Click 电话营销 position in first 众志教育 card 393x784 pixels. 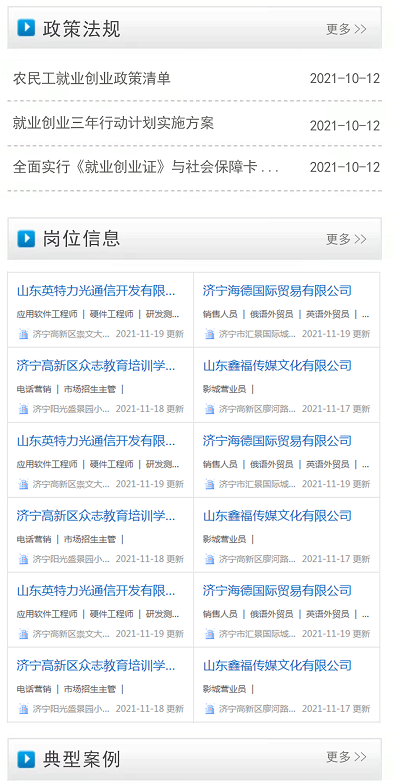click(x=34, y=389)
